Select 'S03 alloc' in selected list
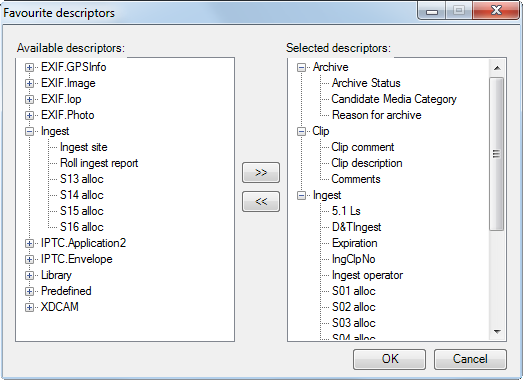523x380 pixels. [354, 323]
